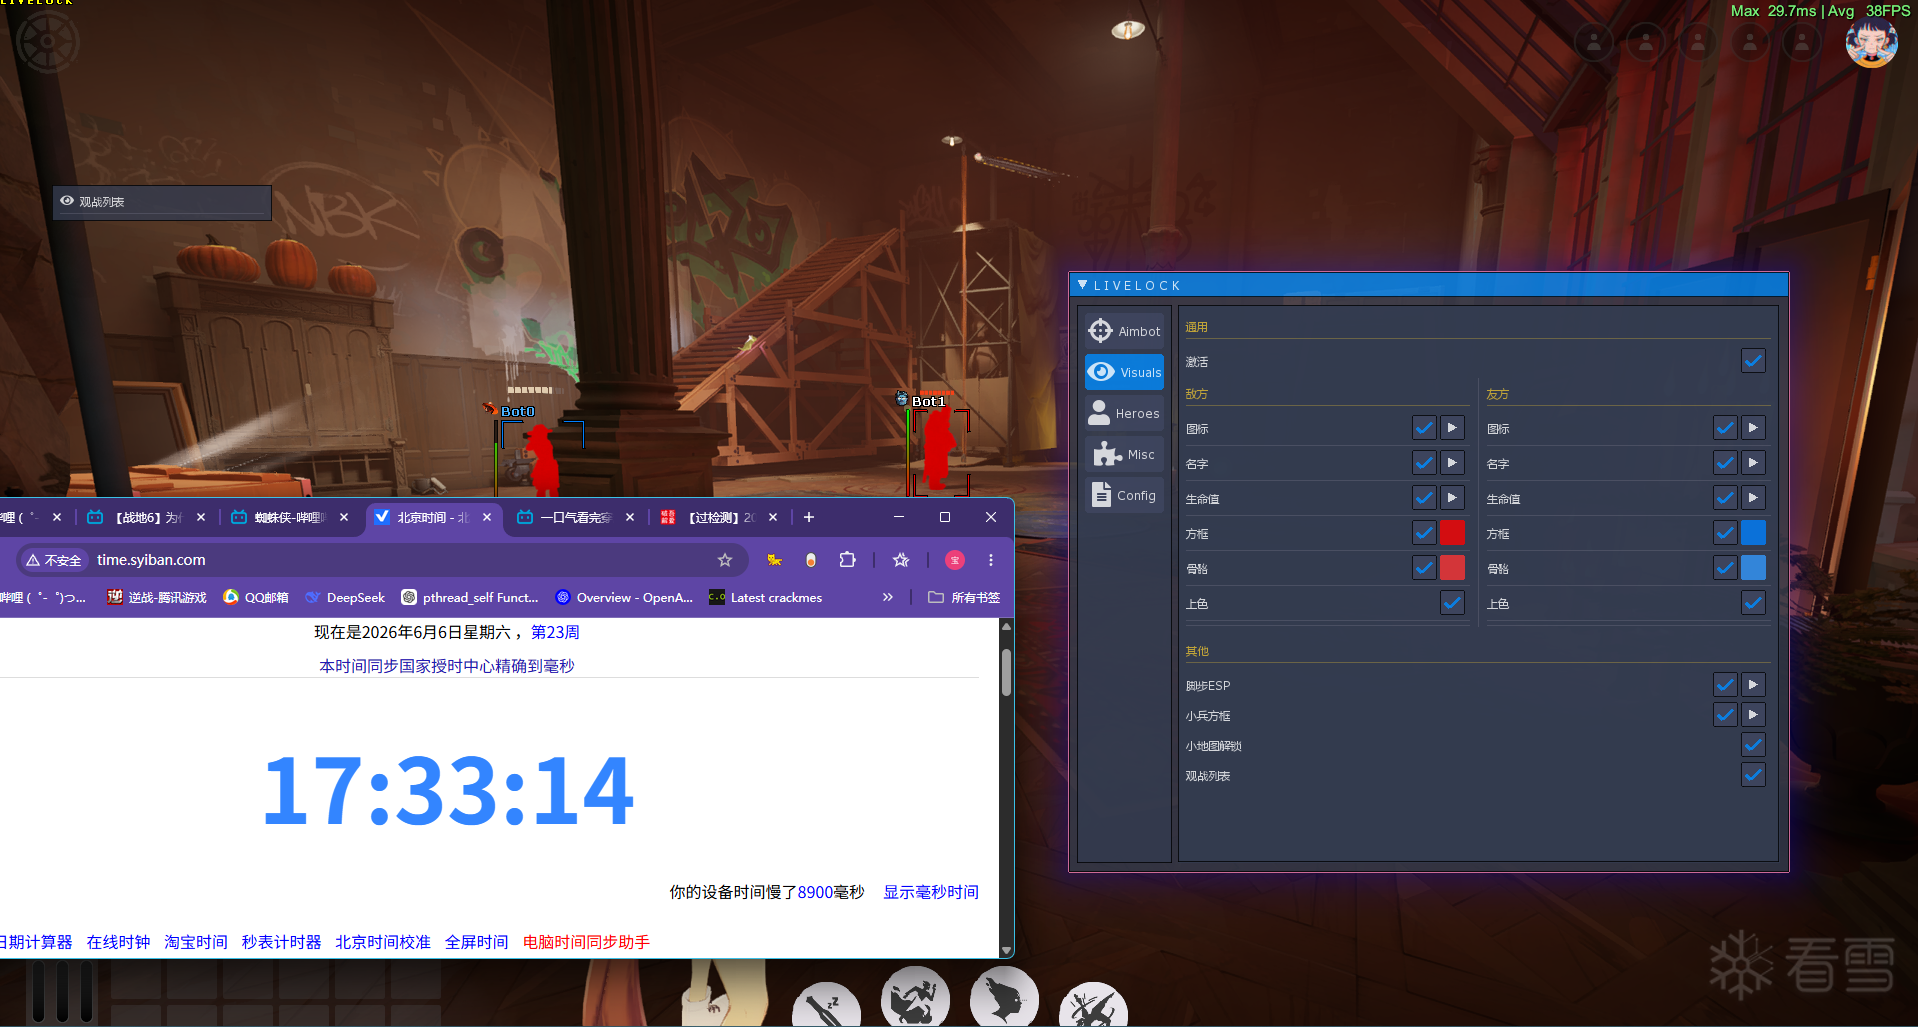Image resolution: width=1918 pixels, height=1027 pixels.
Task: Open the 淘宝时间 link
Action: pos(196,942)
